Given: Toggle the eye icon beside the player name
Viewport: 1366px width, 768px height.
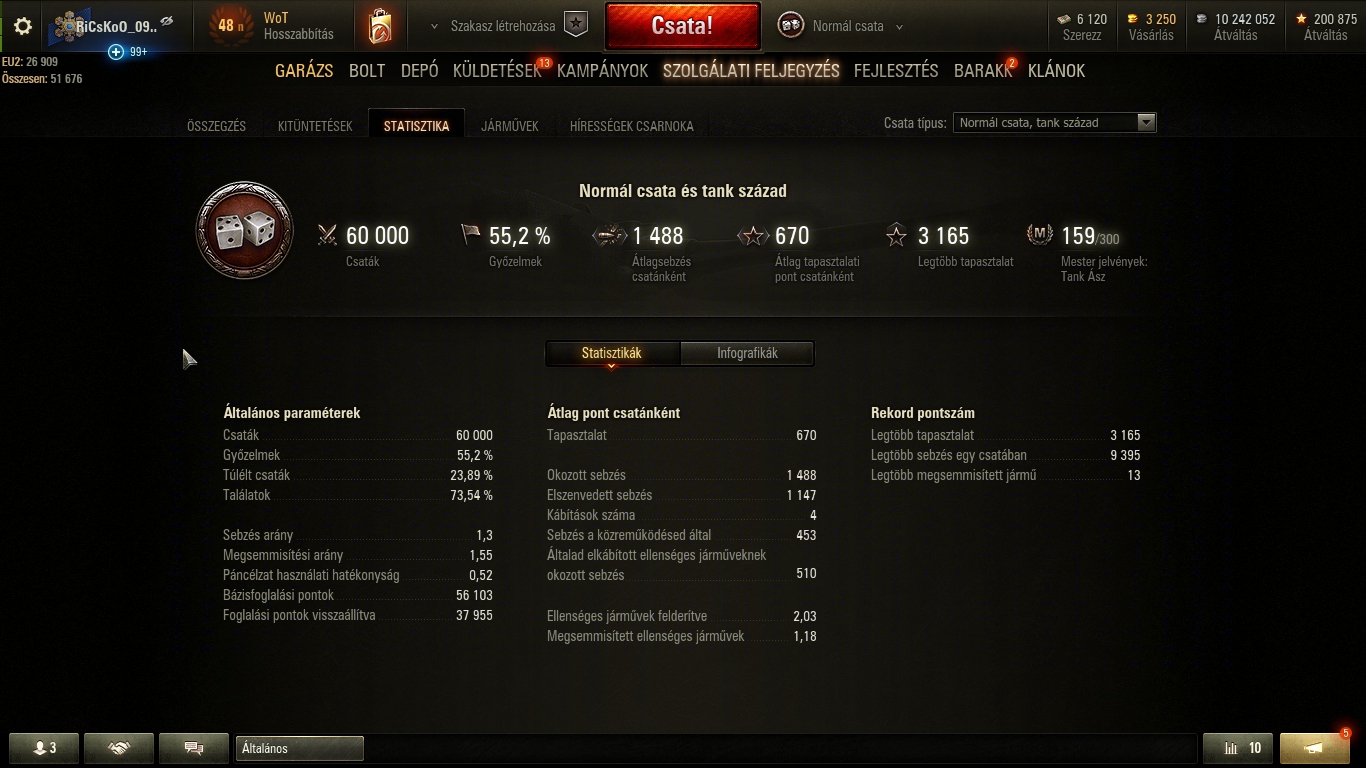Looking at the screenshot, I should pyautogui.click(x=167, y=21).
